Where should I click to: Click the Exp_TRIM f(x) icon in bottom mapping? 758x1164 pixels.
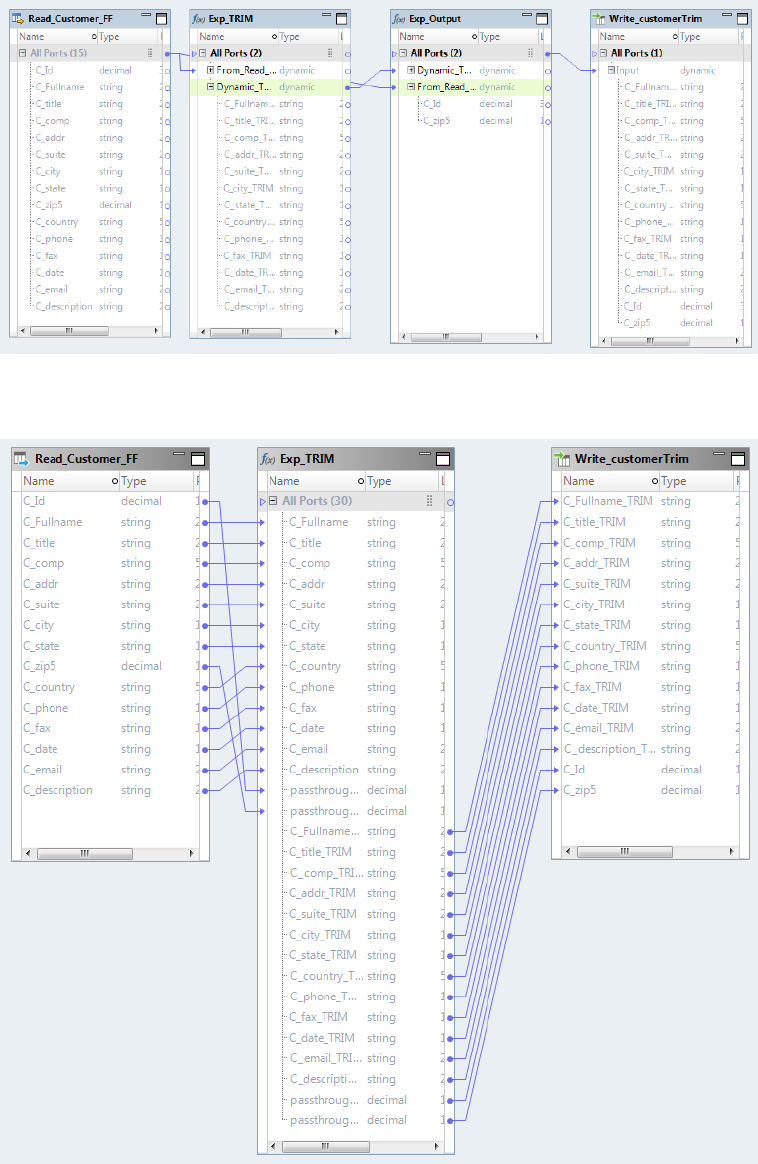pos(269,459)
